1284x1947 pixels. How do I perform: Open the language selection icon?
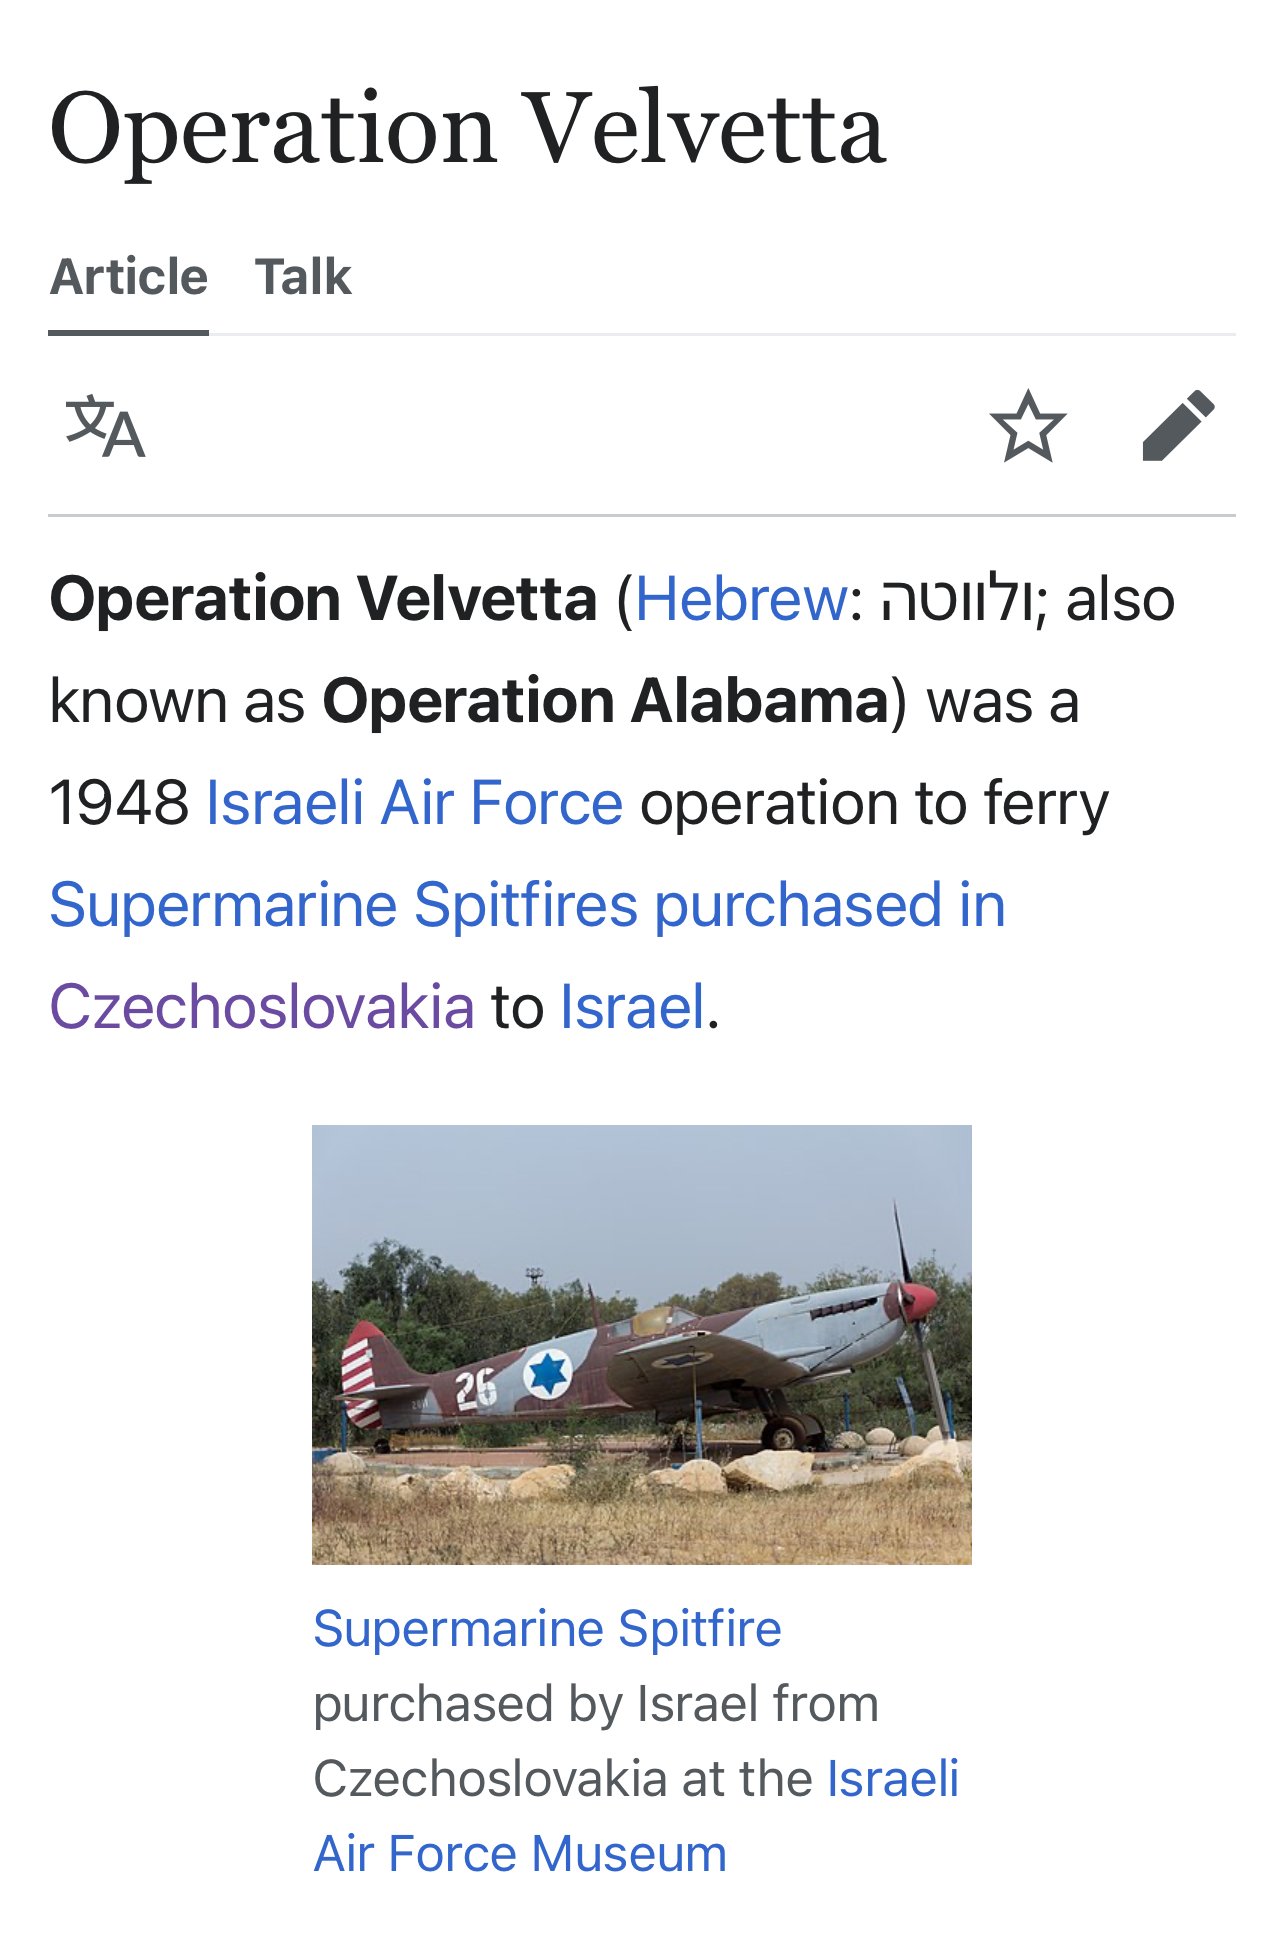click(105, 427)
